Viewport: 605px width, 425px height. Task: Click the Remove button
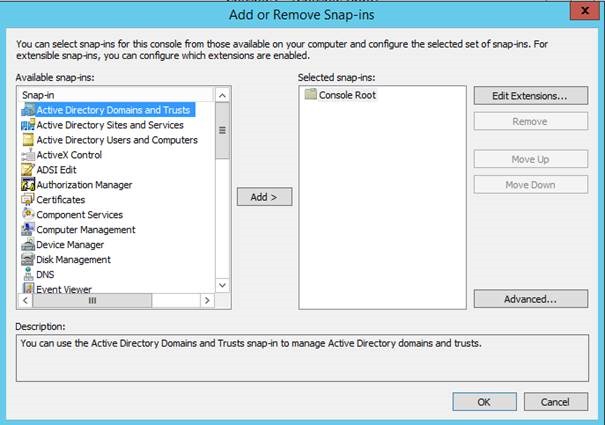(531, 121)
